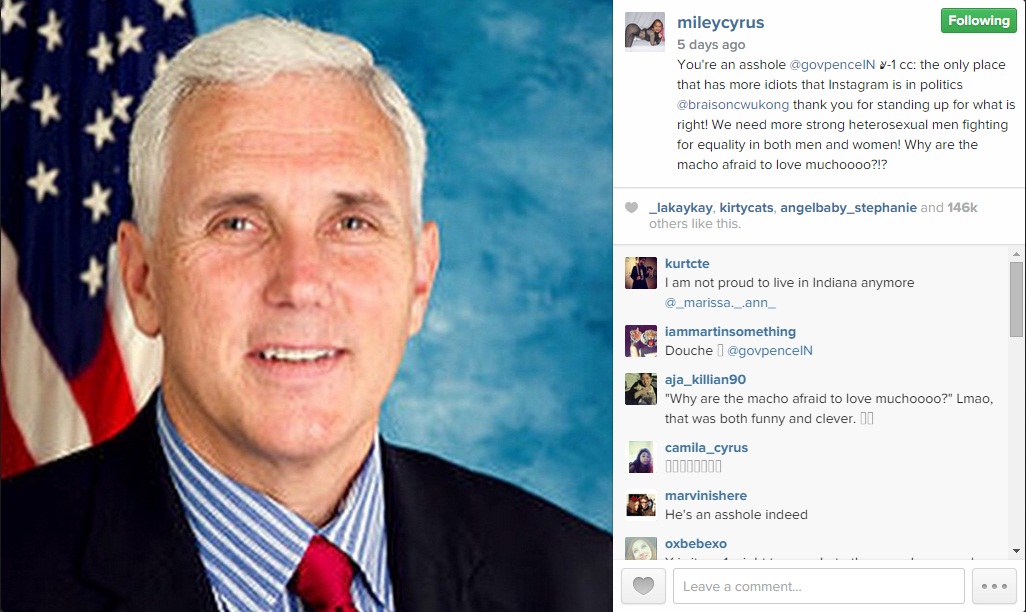Open the @braisoncwukong mention link
Image resolution: width=1026 pixels, height=612 pixels.
[x=733, y=105]
